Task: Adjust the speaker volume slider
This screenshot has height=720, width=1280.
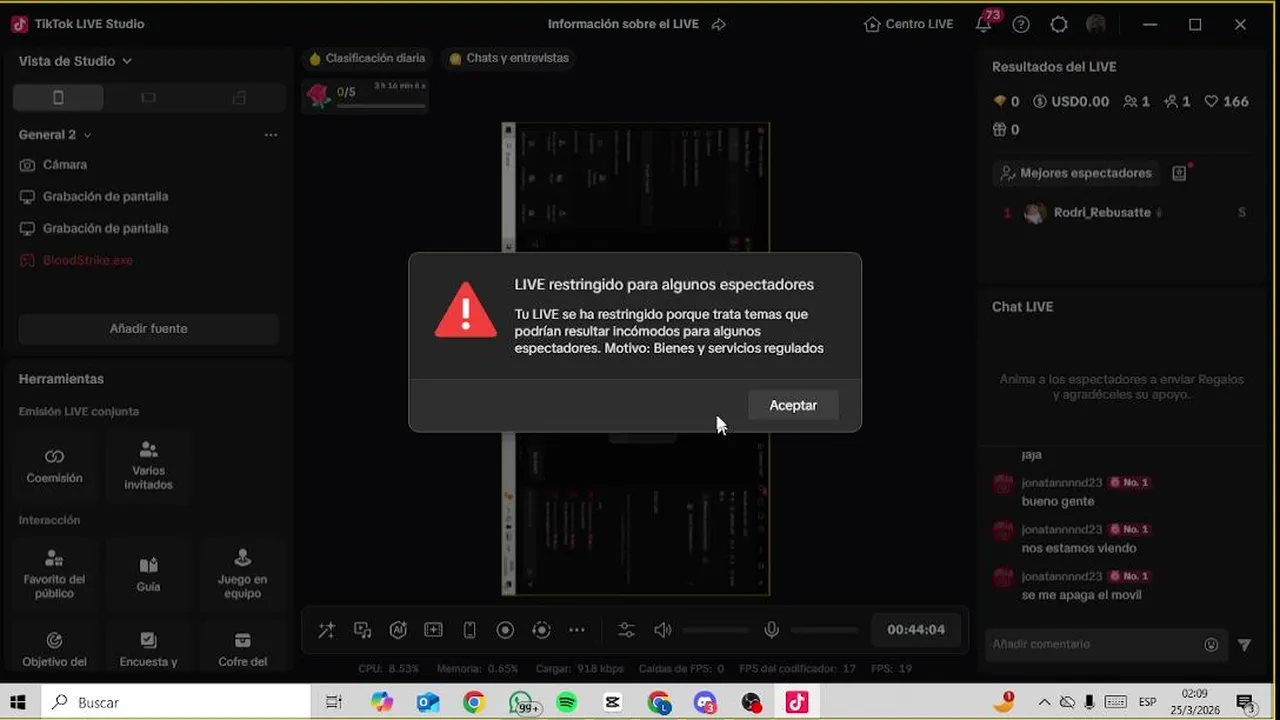Action: (716, 630)
